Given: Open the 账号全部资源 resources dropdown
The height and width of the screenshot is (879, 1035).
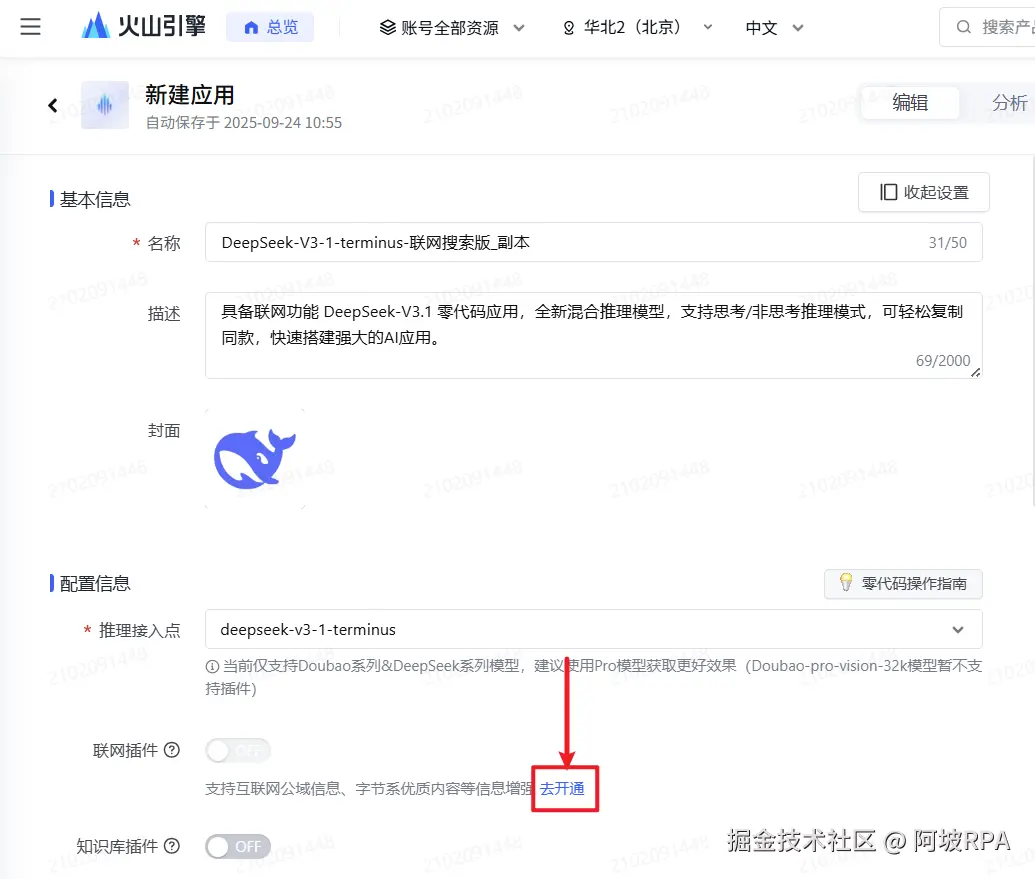Looking at the screenshot, I should point(452,28).
